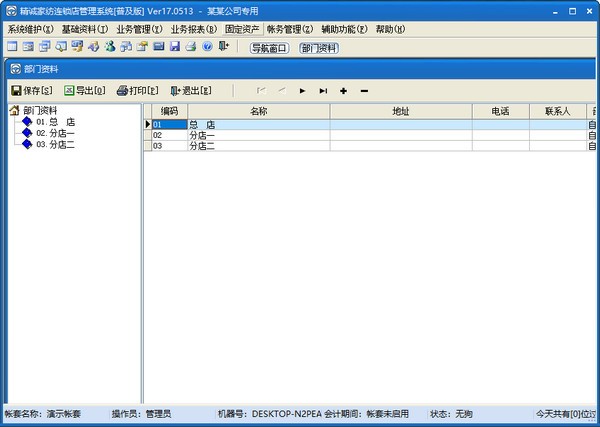Click the house icon beside 部门资料 tree root
The image size is (600, 427).
pyautogui.click(x=14, y=111)
